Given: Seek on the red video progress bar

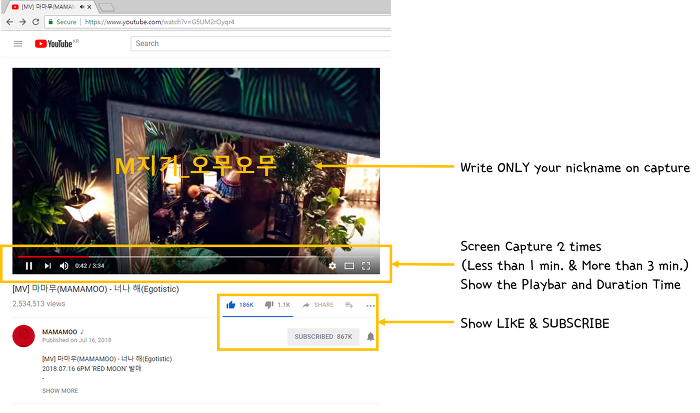Looking at the screenshot, I should (x=53, y=257).
